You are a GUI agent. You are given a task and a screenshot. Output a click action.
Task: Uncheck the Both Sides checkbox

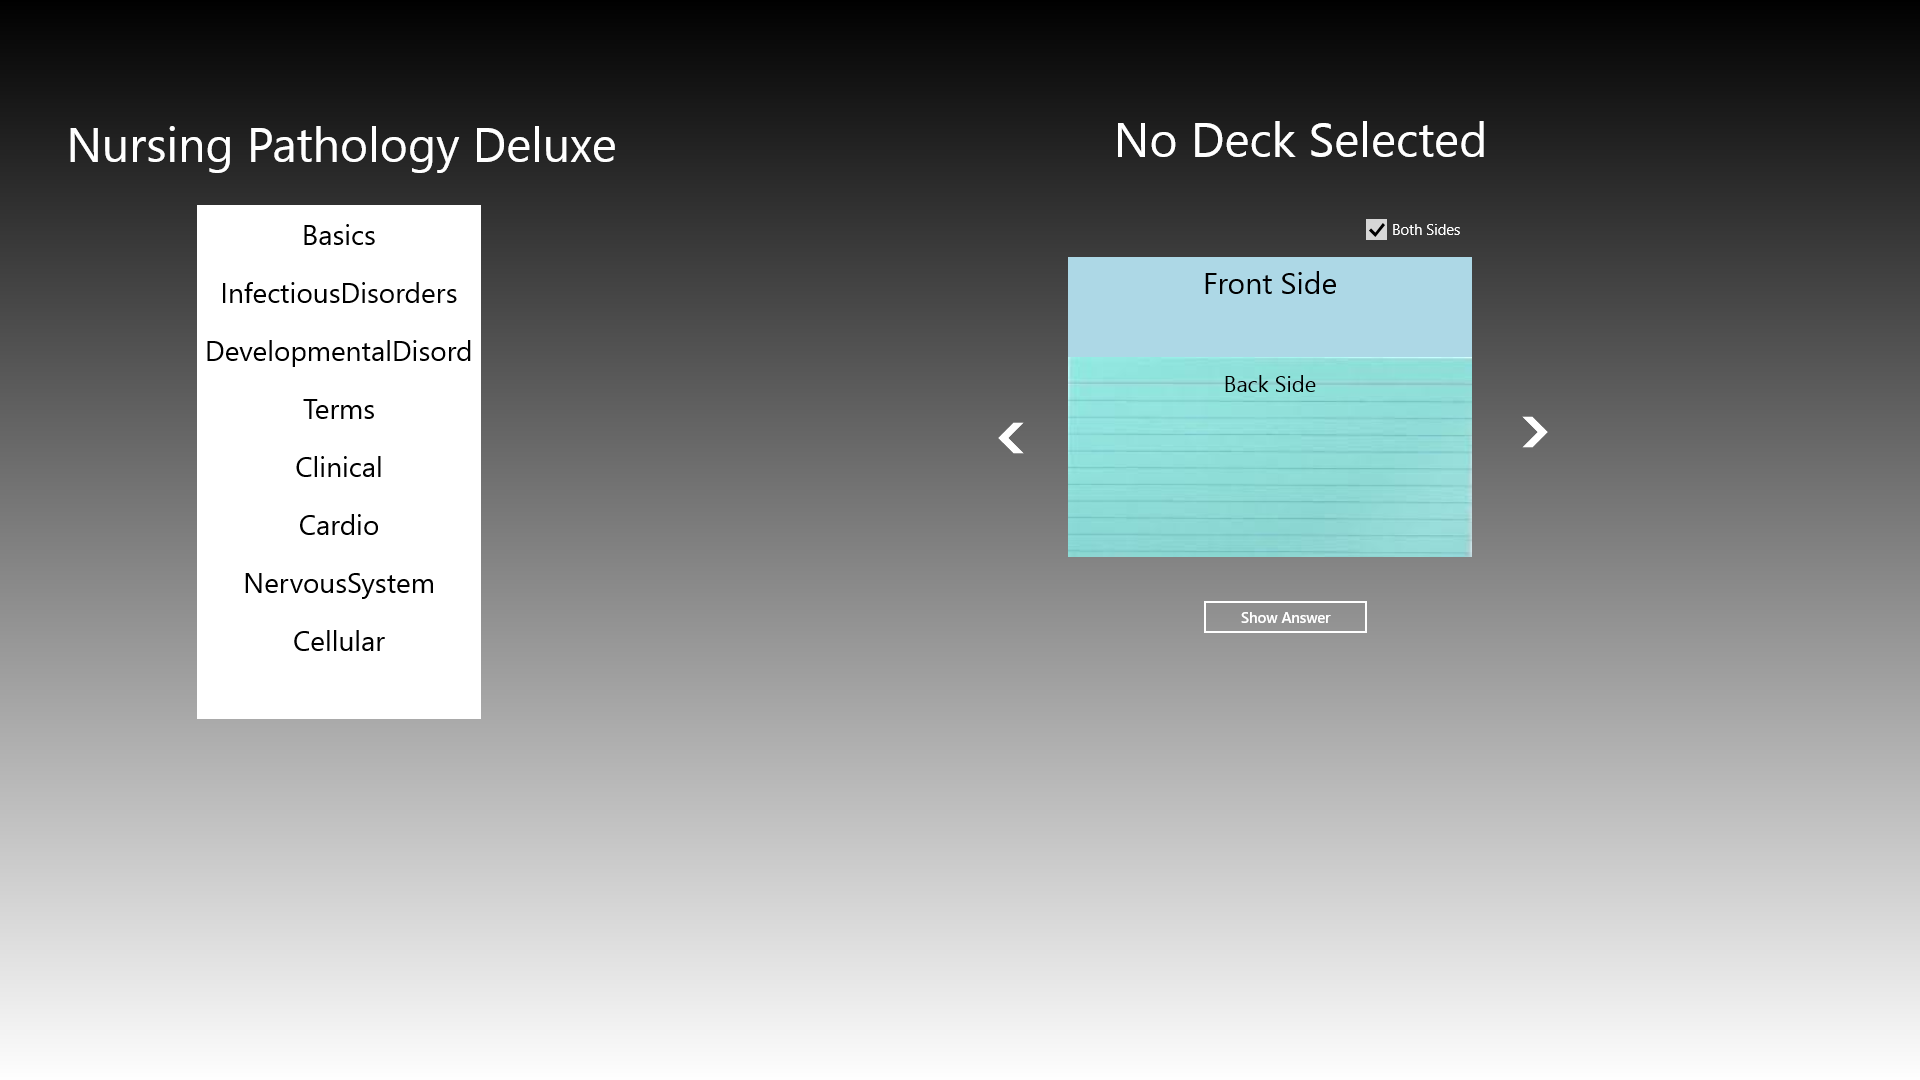[x=1376, y=230]
